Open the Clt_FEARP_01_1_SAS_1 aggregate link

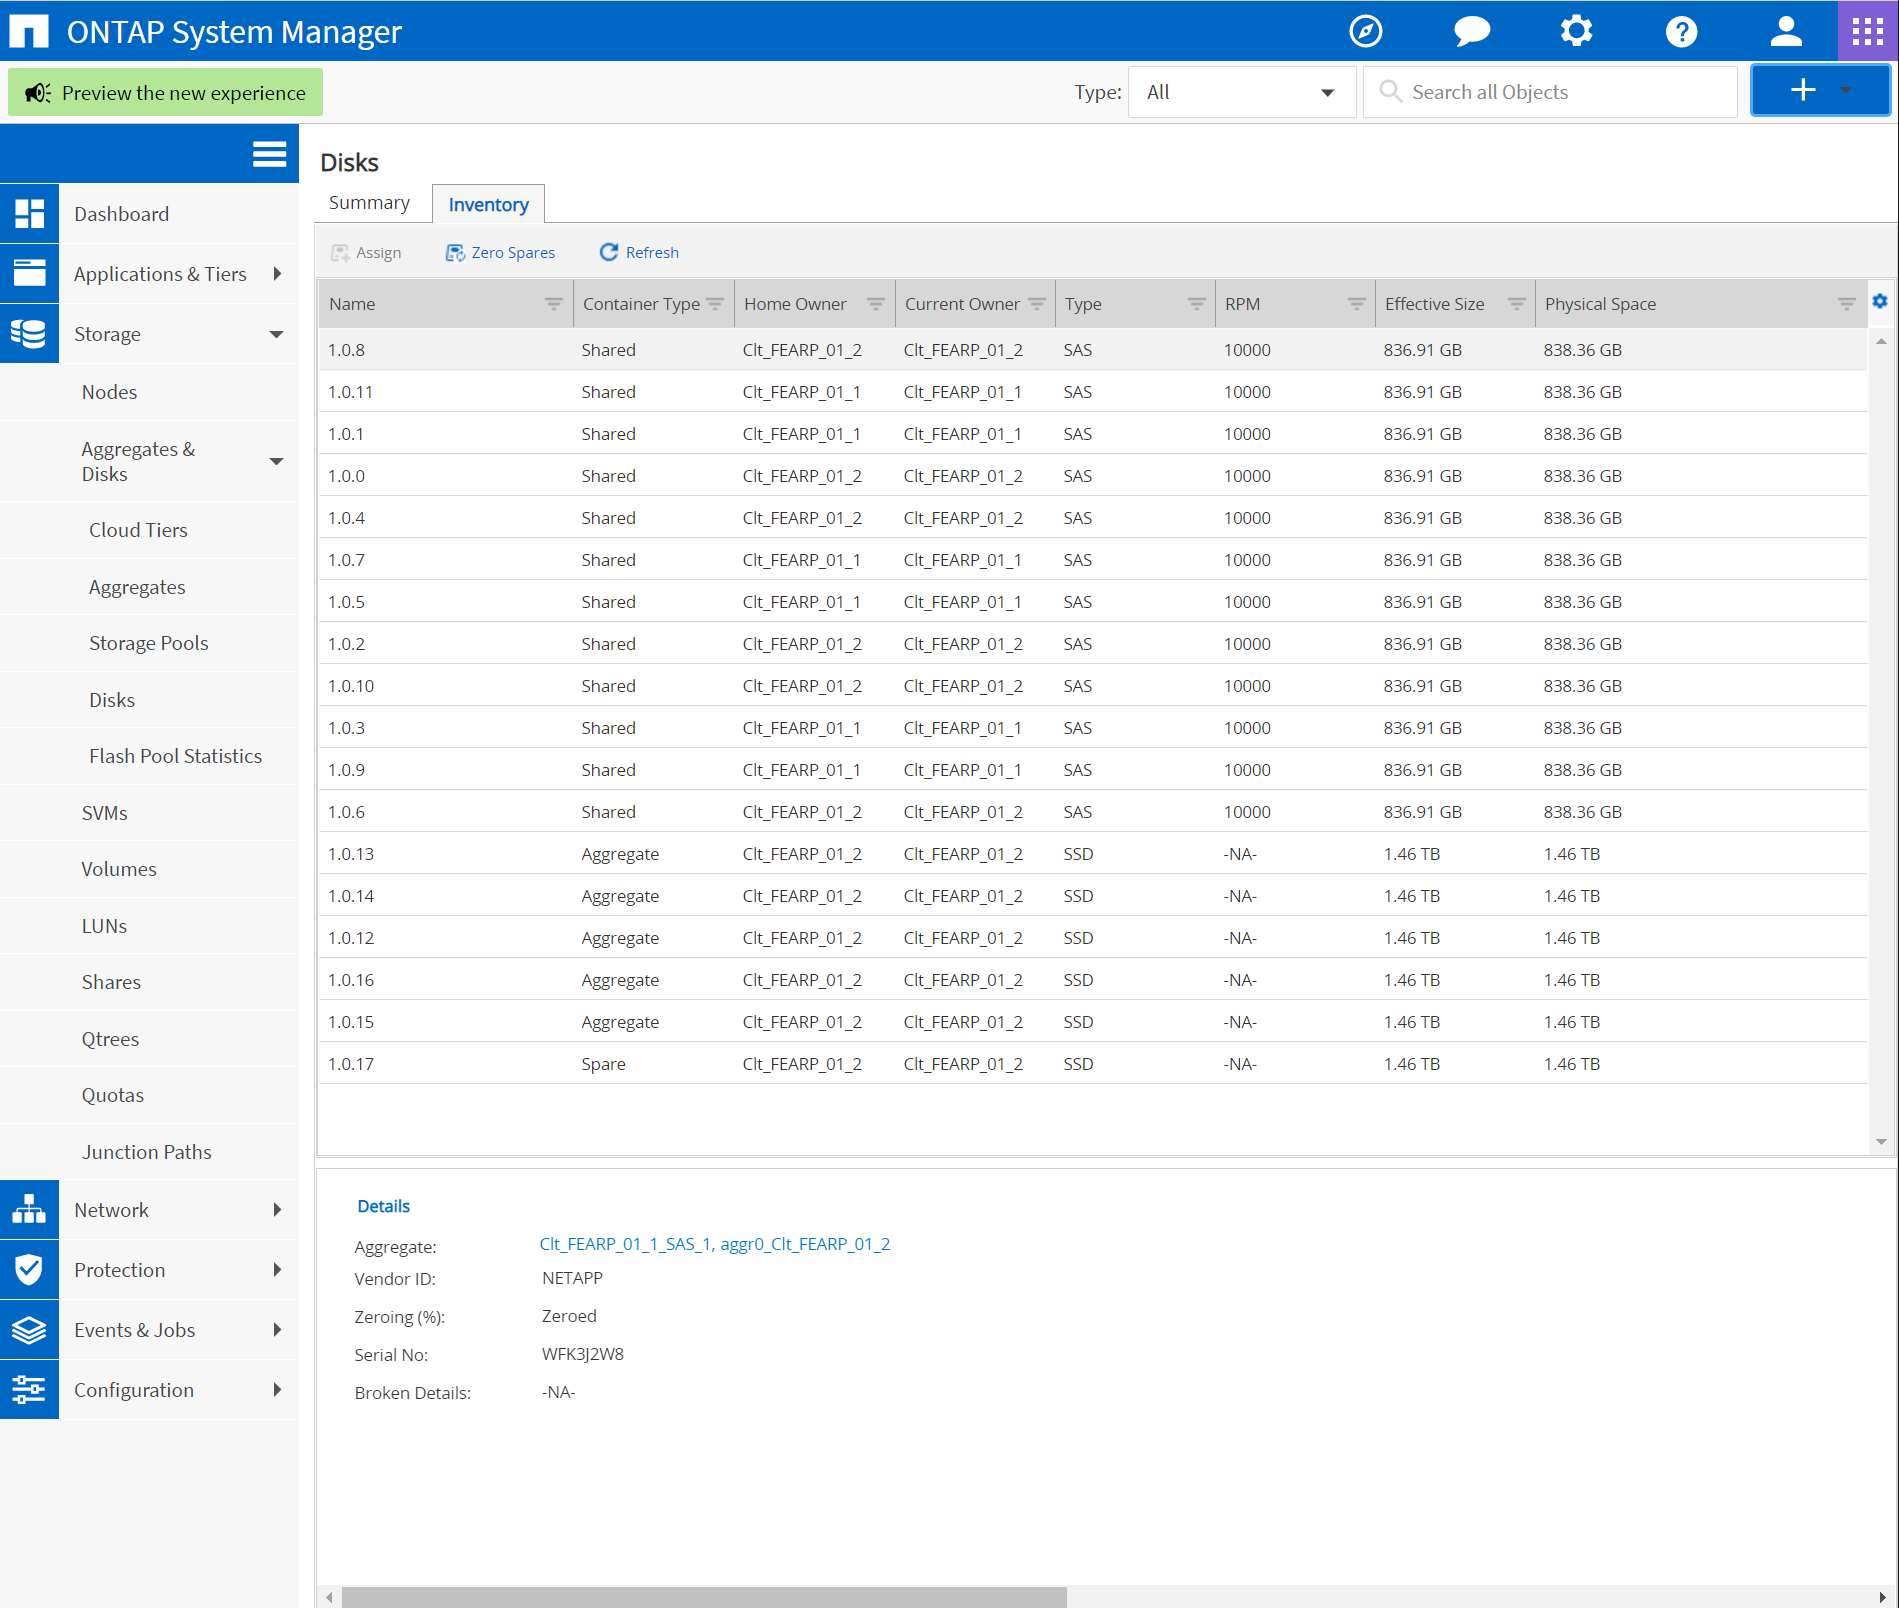point(625,1244)
